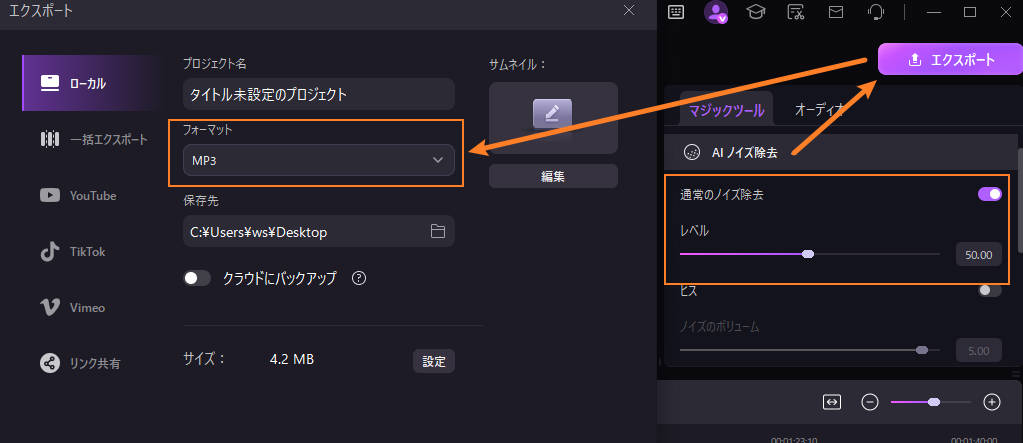Click the レベル noise level slider
Image resolution: width=1023 pixels, height=443 pixels.
pos(809,254)
